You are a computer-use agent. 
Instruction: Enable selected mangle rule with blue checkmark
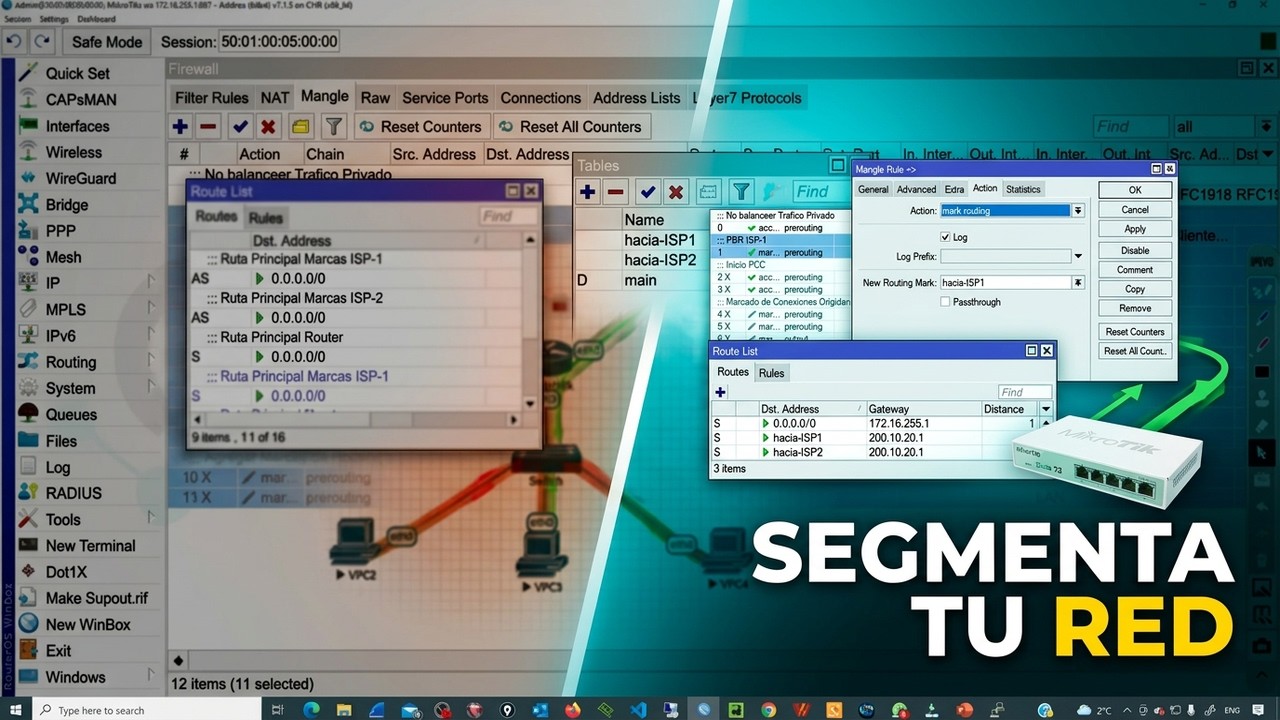[x=240, y=127]
